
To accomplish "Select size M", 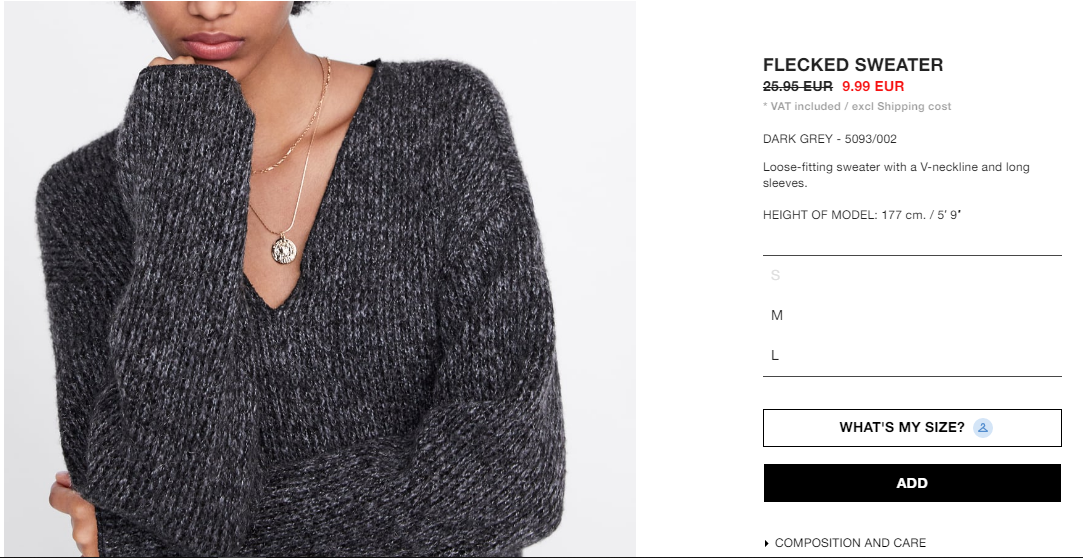I will pos(912,316).
